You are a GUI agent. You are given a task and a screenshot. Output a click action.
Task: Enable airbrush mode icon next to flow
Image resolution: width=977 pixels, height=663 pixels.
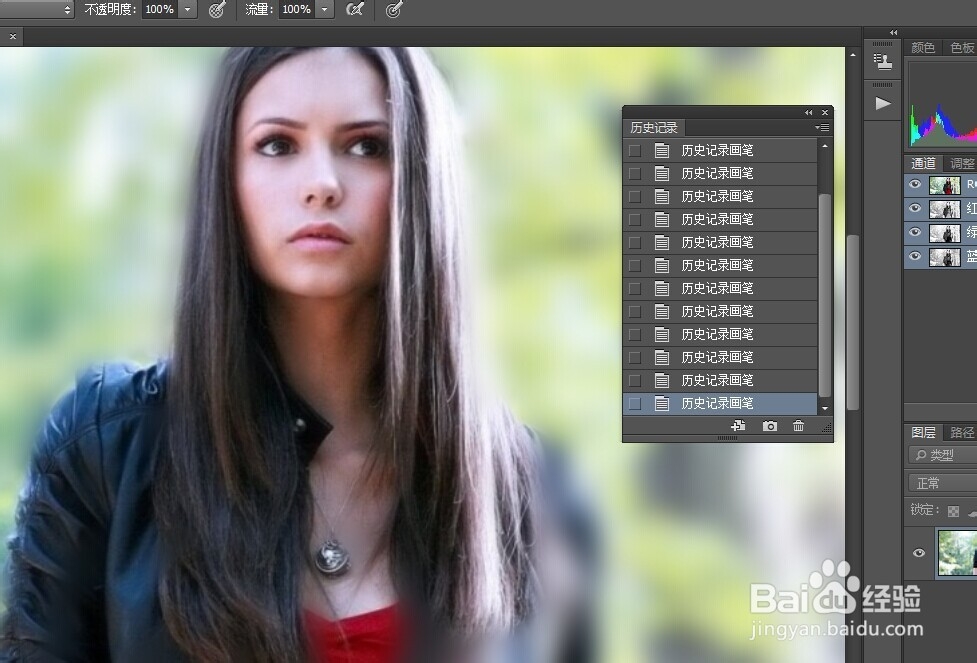[355, 9]
